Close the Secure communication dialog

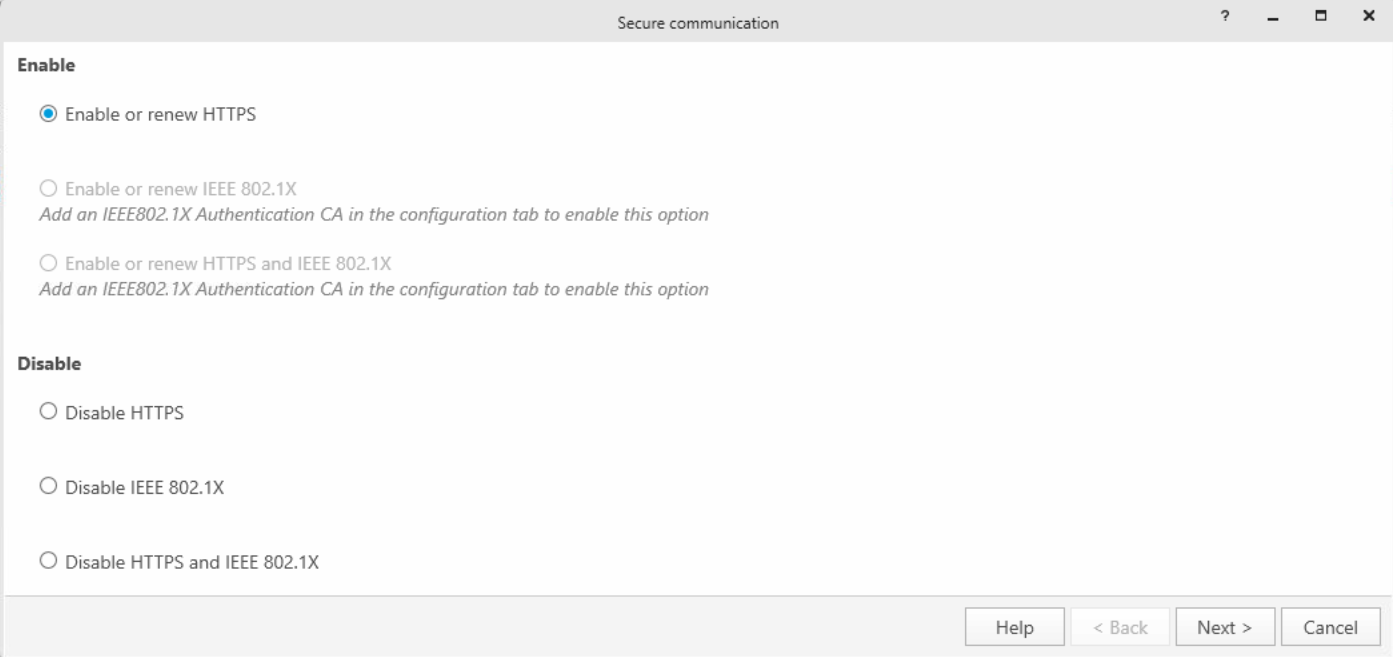1369,14
